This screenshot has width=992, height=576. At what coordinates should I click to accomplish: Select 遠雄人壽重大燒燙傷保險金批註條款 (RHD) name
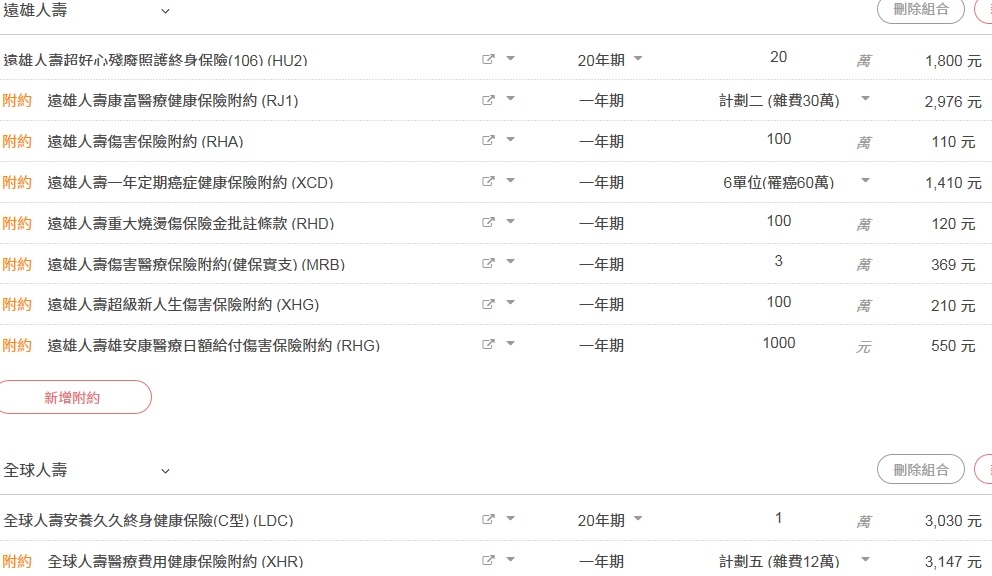tap(190, 223)
